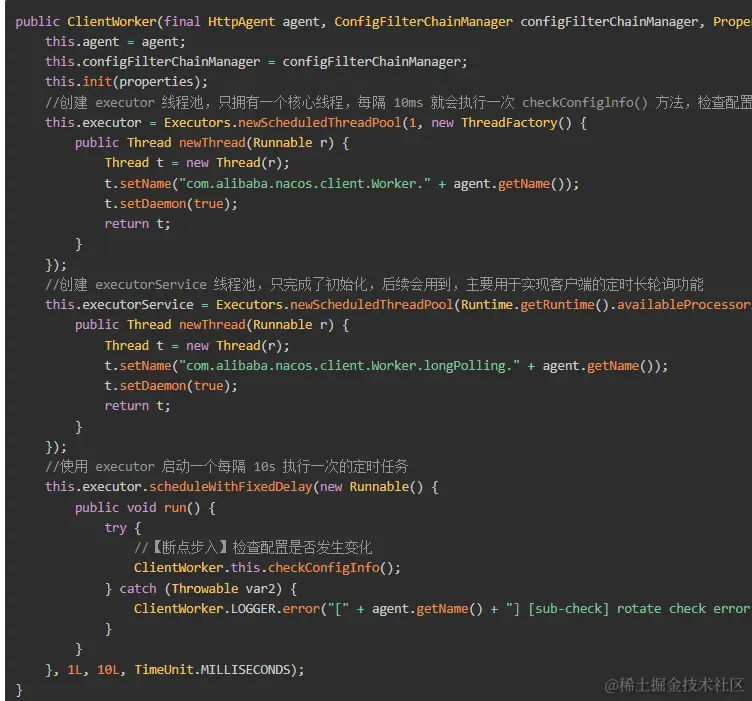Click the 'this.executorService = Executors.newScheduledThreadPool(Runtime' line

pyautogui.click(x=399, y=305)
